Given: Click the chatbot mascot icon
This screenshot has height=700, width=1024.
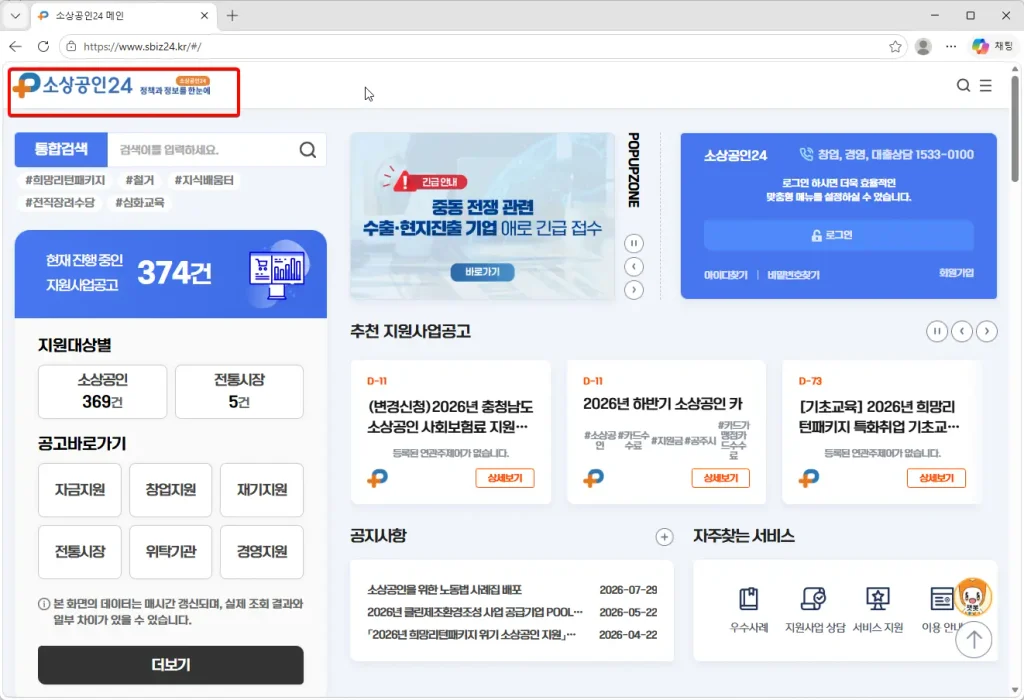Looking at the screenshot, I should coord(972,597).
